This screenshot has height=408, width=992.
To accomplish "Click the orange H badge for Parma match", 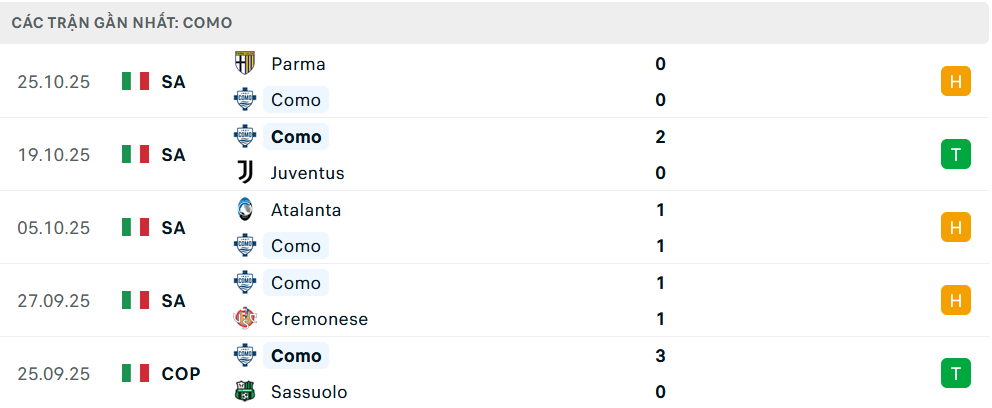I will click(955, 81).
